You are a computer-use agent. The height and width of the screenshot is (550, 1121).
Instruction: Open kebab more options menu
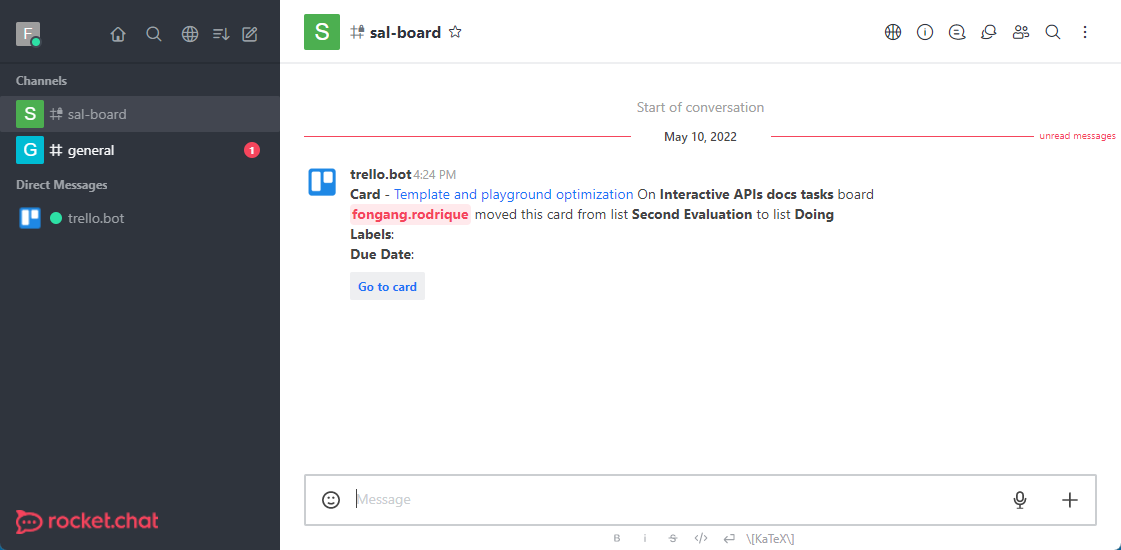pos(1085,32)
